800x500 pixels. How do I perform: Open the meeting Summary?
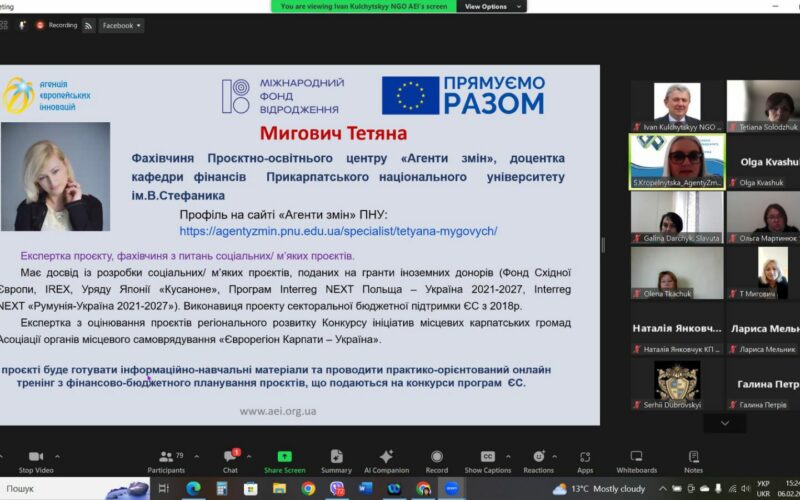pyautogui.click(x=336, y=458)
